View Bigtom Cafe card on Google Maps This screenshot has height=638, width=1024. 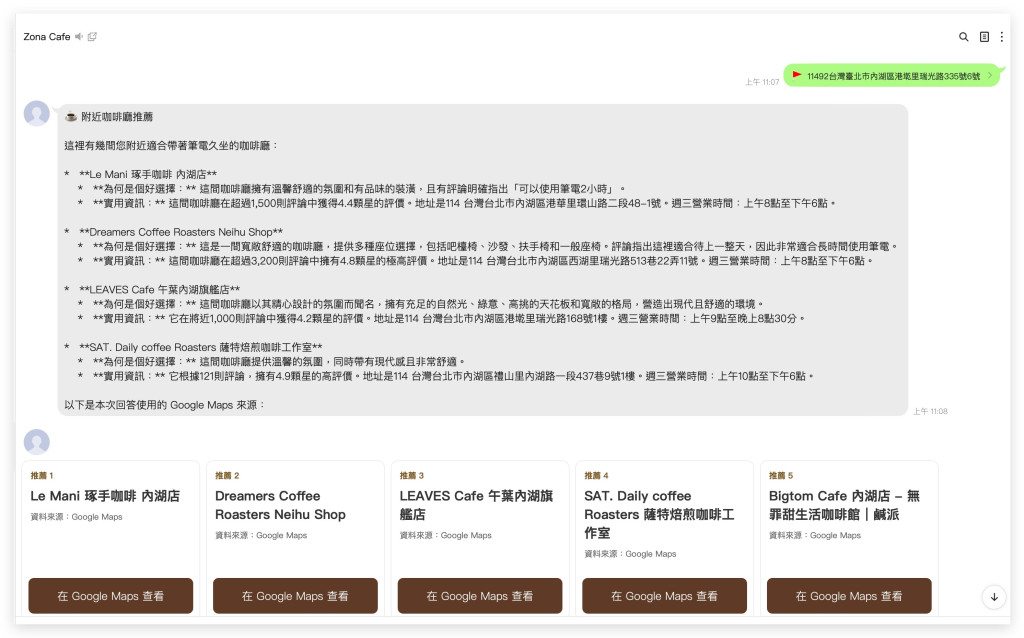coord(849,596)
